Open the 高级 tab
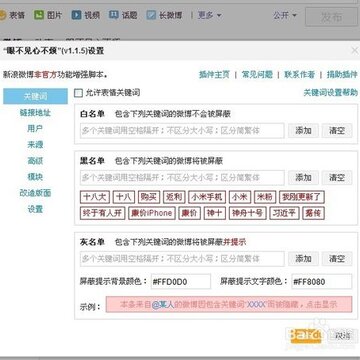This screenshot has height=360, width=360. click(x=35, y=161)
